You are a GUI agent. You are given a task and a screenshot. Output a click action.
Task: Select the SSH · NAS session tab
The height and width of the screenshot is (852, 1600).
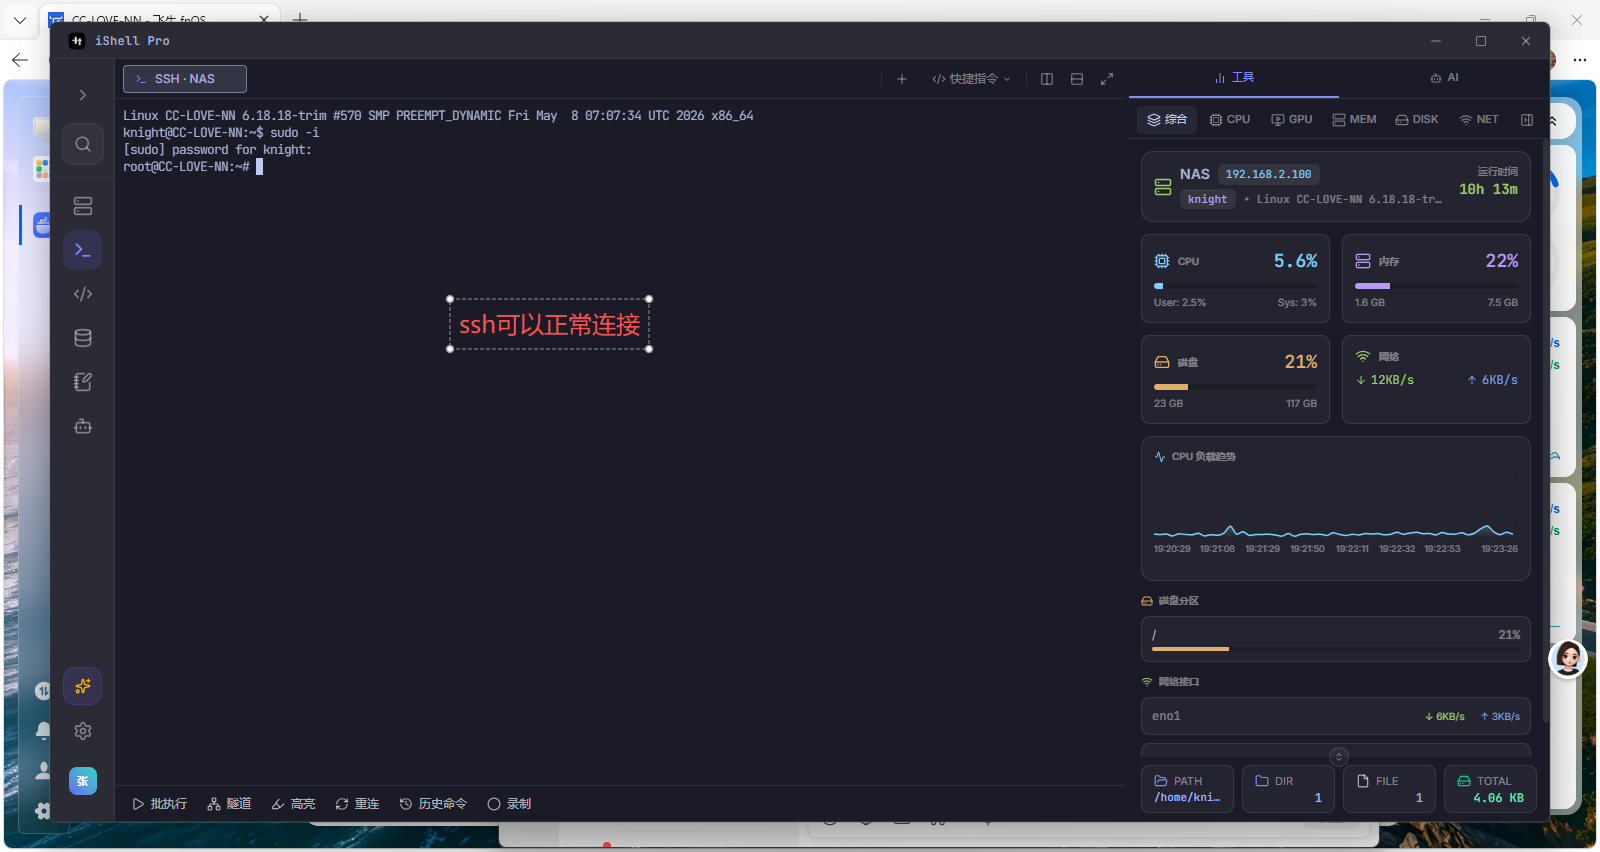185,79
